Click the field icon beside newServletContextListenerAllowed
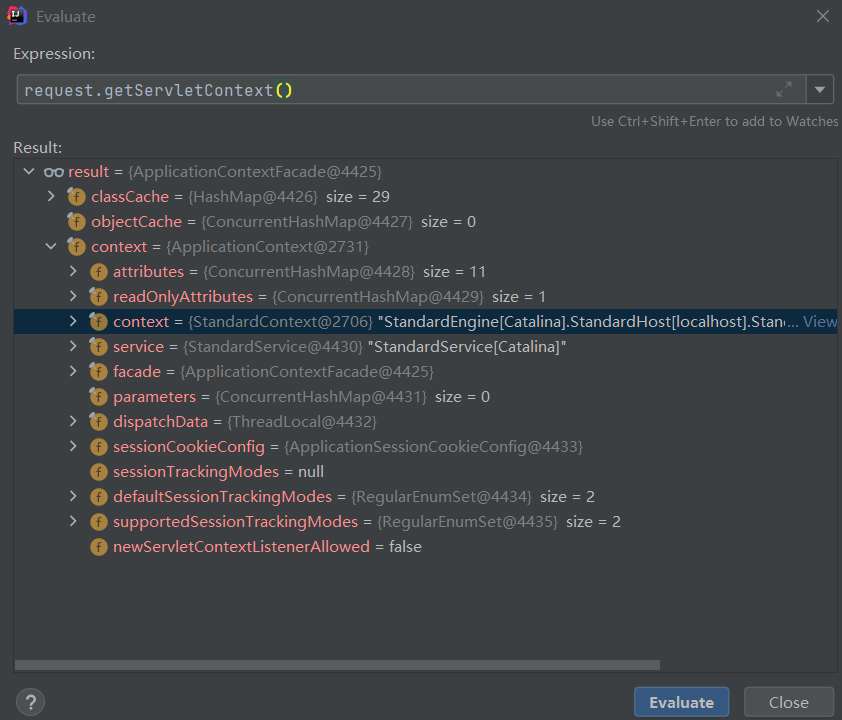The image size is (842, 720). [x=98, y=547]
